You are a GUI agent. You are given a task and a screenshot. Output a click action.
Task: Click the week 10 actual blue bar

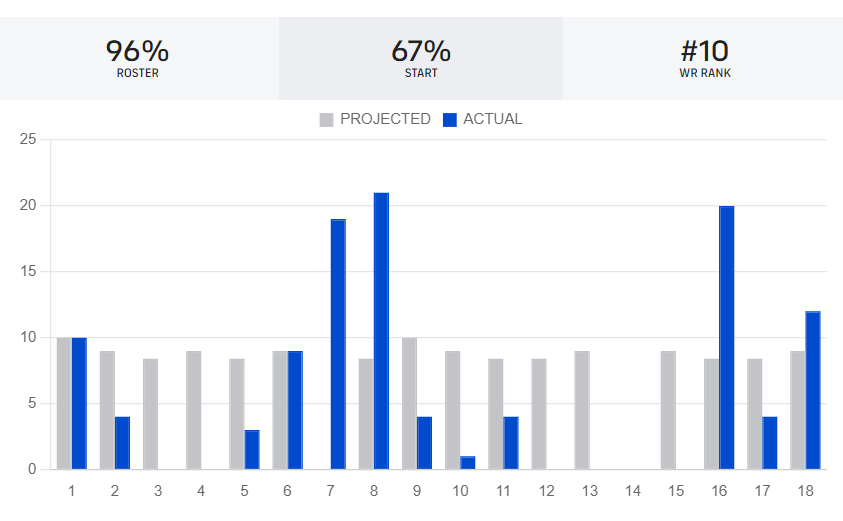pos(467,463)
